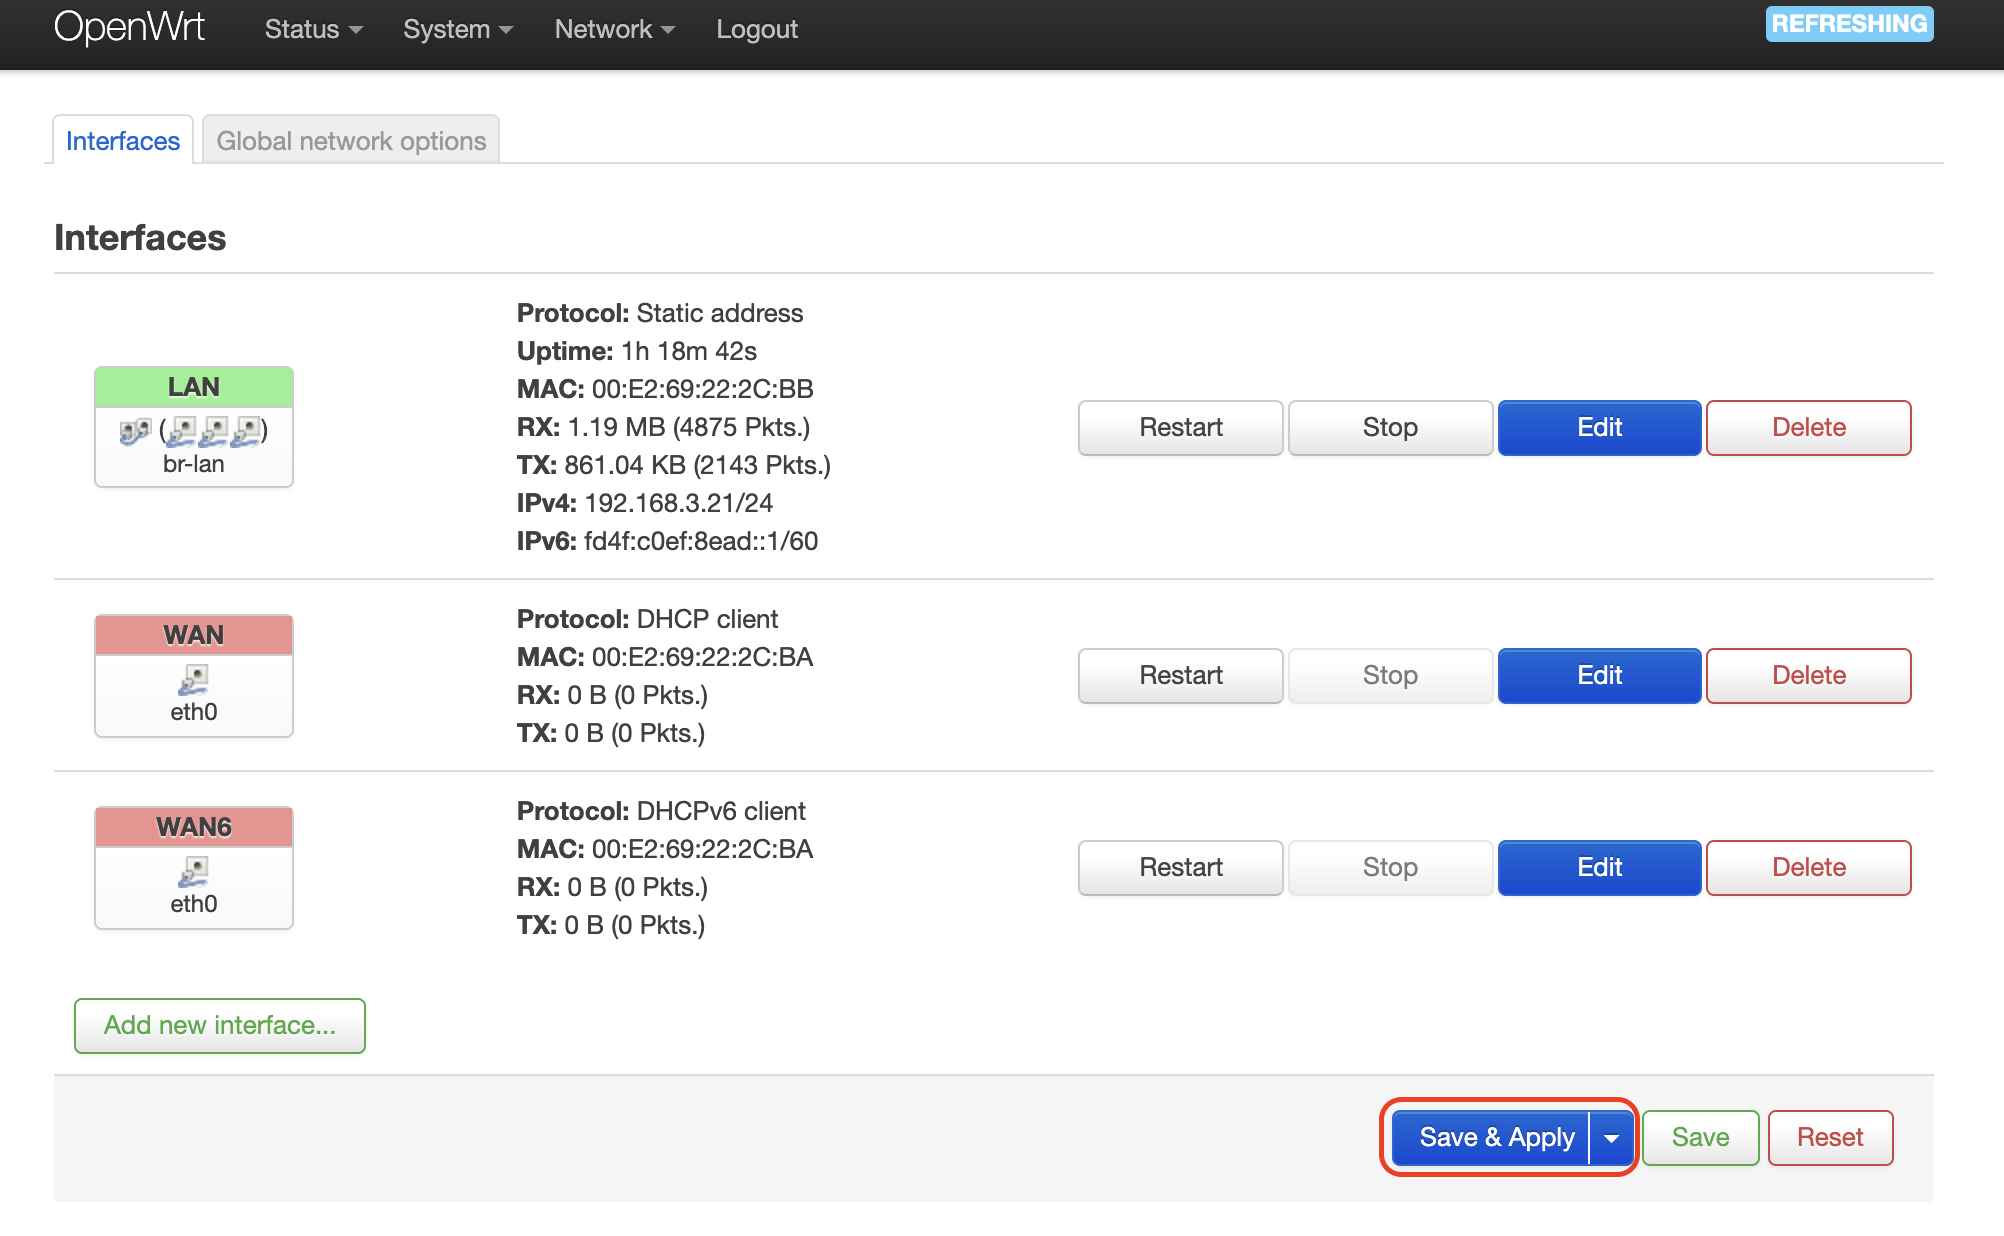Screen dimensions: 2004x1236
Task: Click Add new interface button
Action: coord(220,1026)
